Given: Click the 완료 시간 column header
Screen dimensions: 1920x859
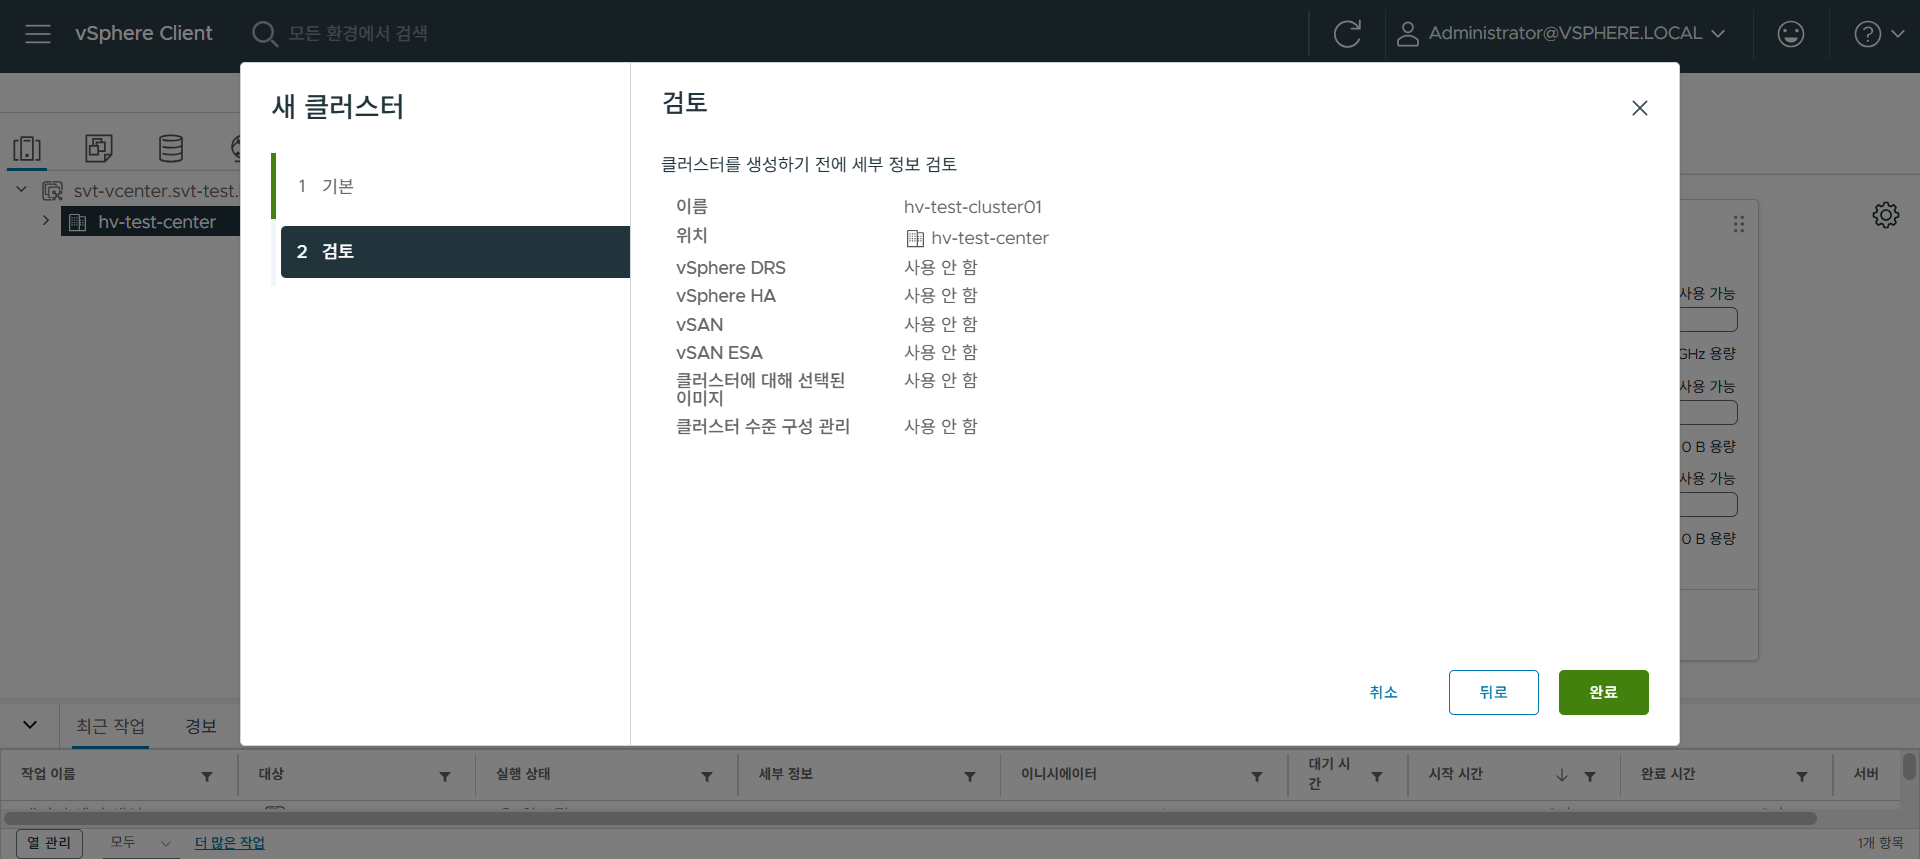Looking at the screenshot, I should (x=1667, y=774).
